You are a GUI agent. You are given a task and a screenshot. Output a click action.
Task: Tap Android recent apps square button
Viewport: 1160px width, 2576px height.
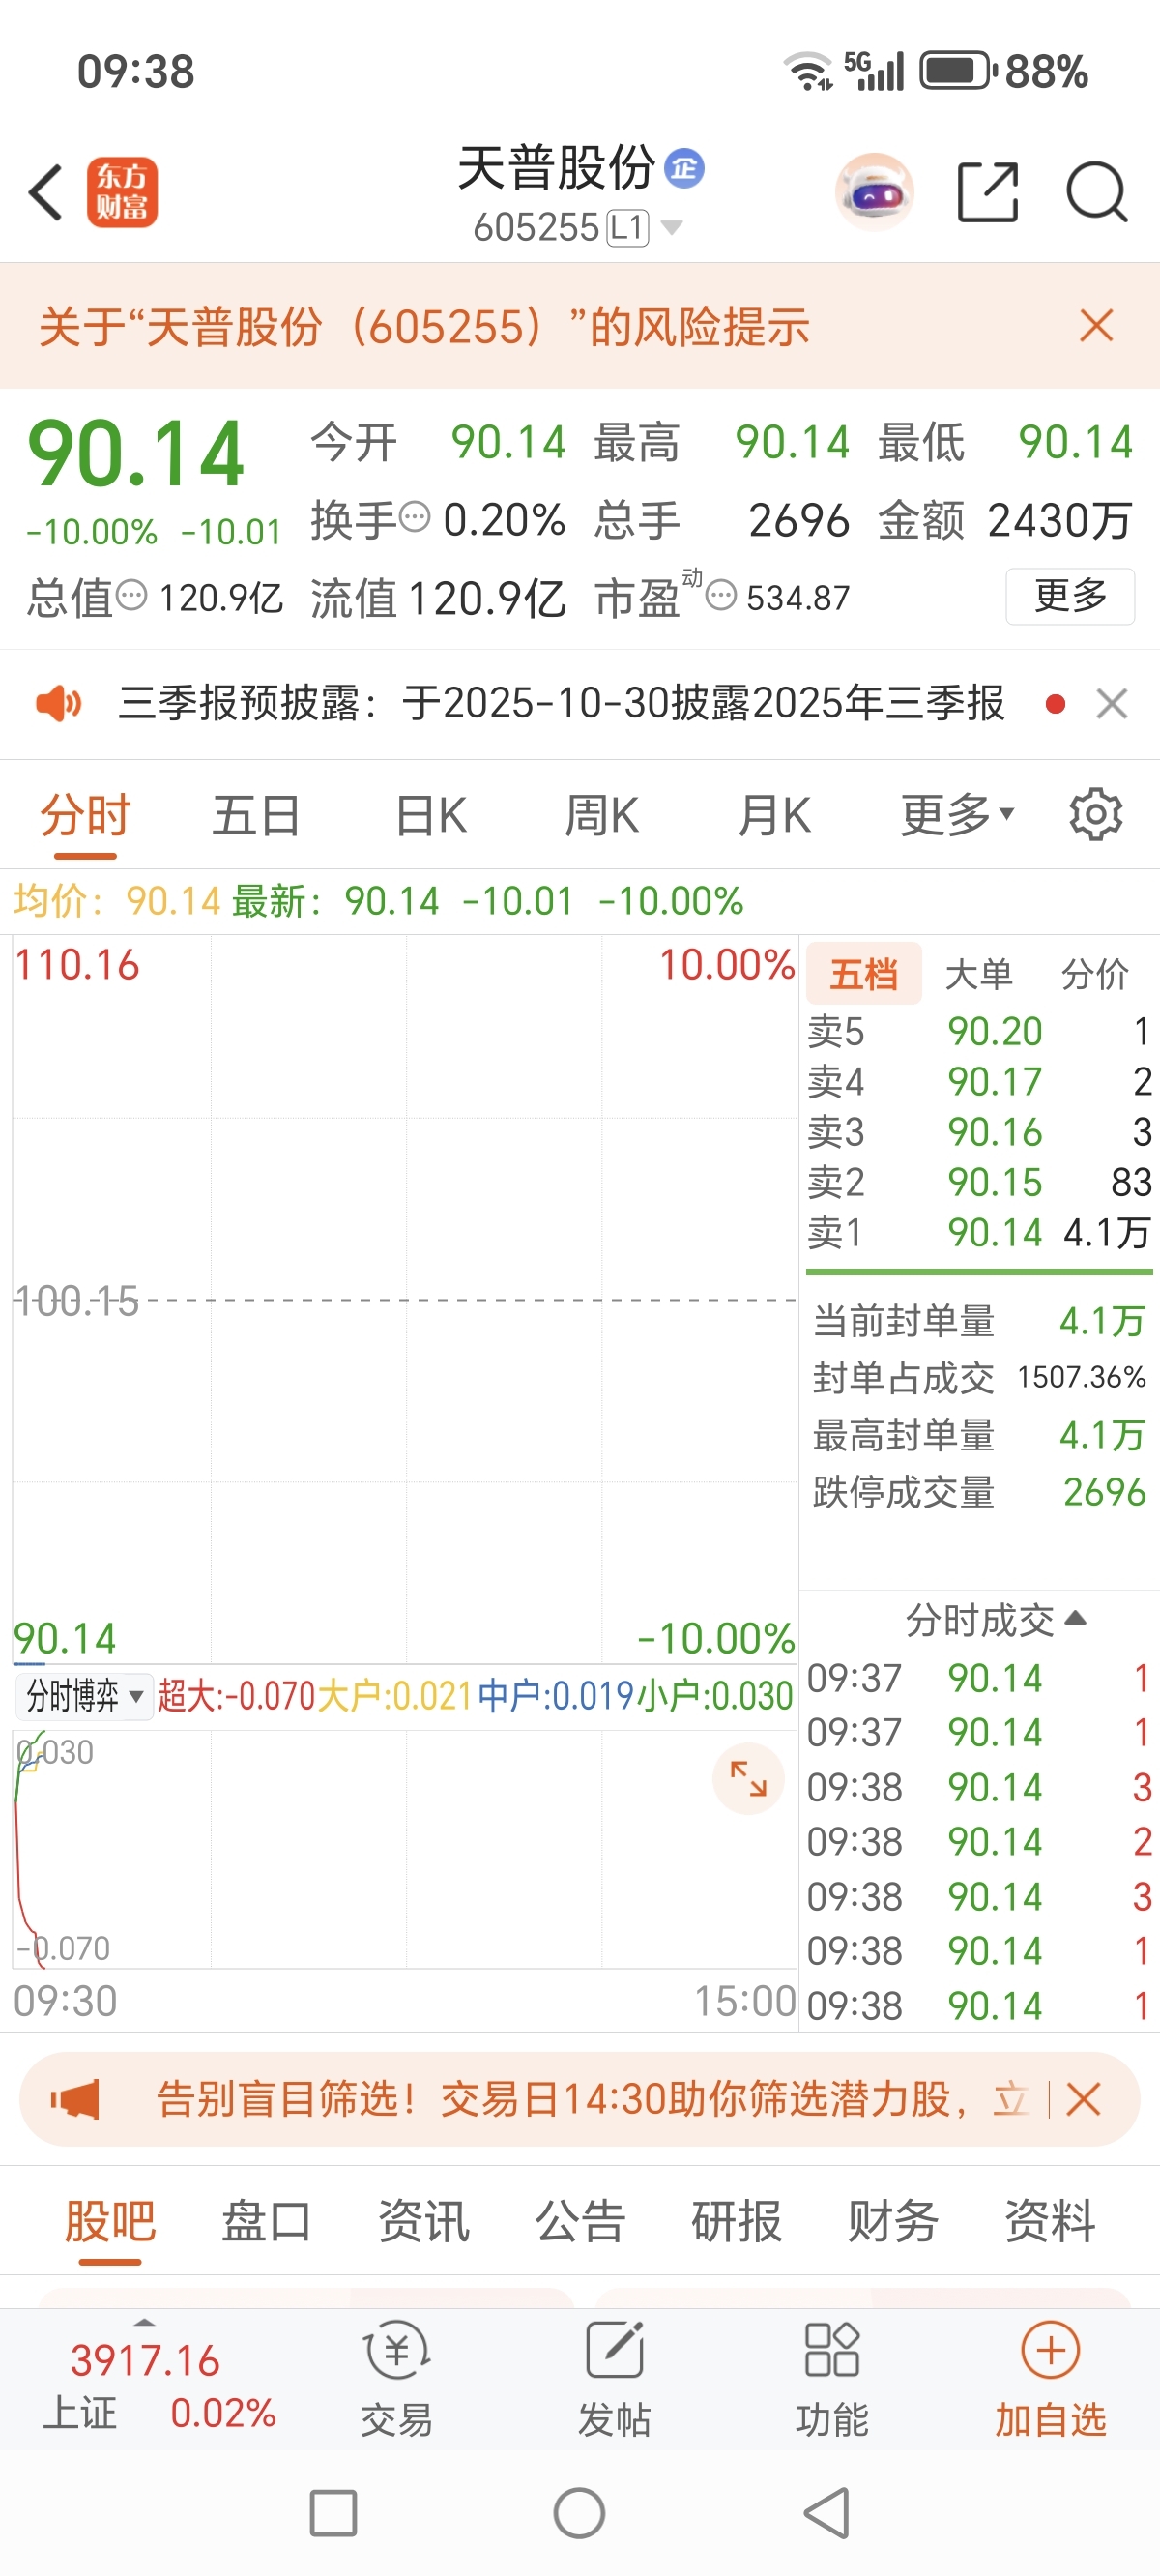(x=333, y=2513)
